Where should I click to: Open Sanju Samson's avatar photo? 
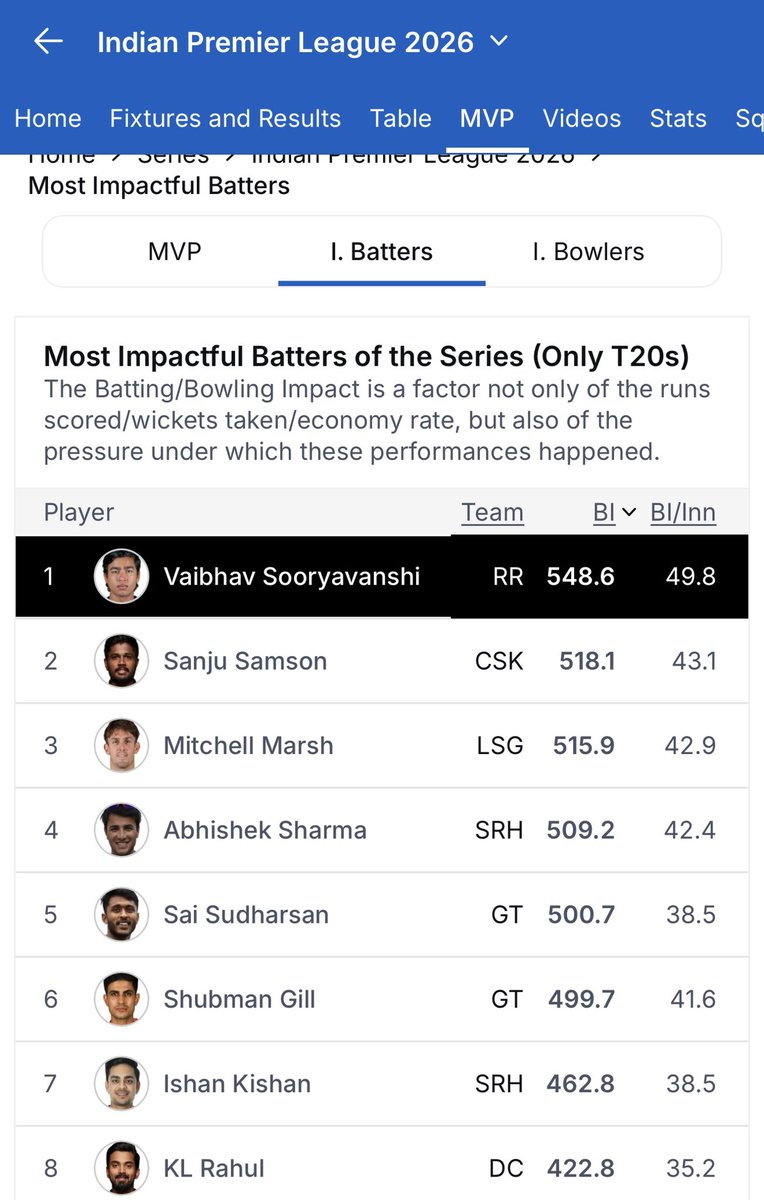click(122, 661)
